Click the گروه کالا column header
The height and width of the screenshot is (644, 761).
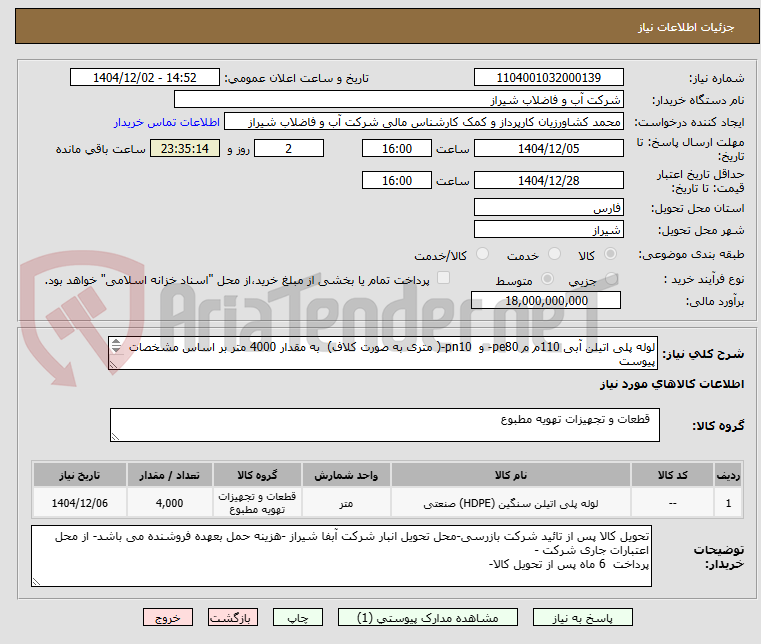point(257,475)
